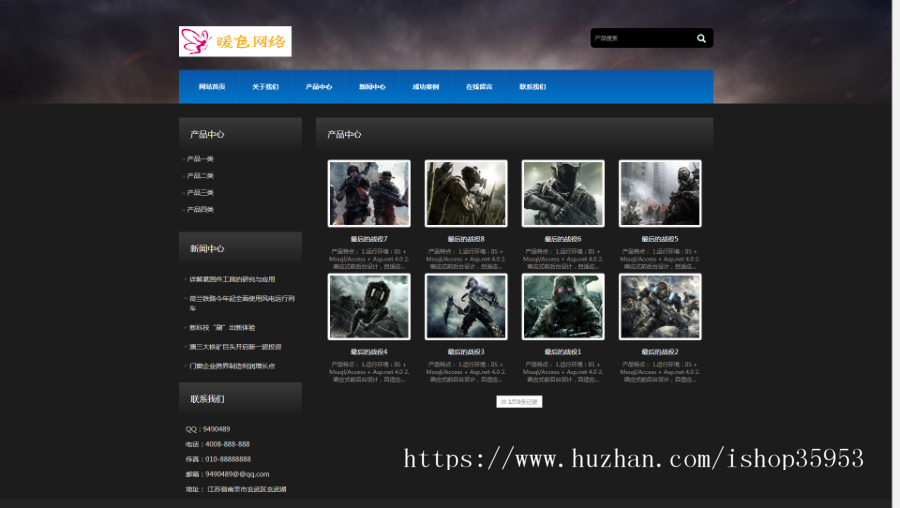The image size is (900, 508).
Task: Open the 成功案例 nav item
Action: tap(425, 87)
